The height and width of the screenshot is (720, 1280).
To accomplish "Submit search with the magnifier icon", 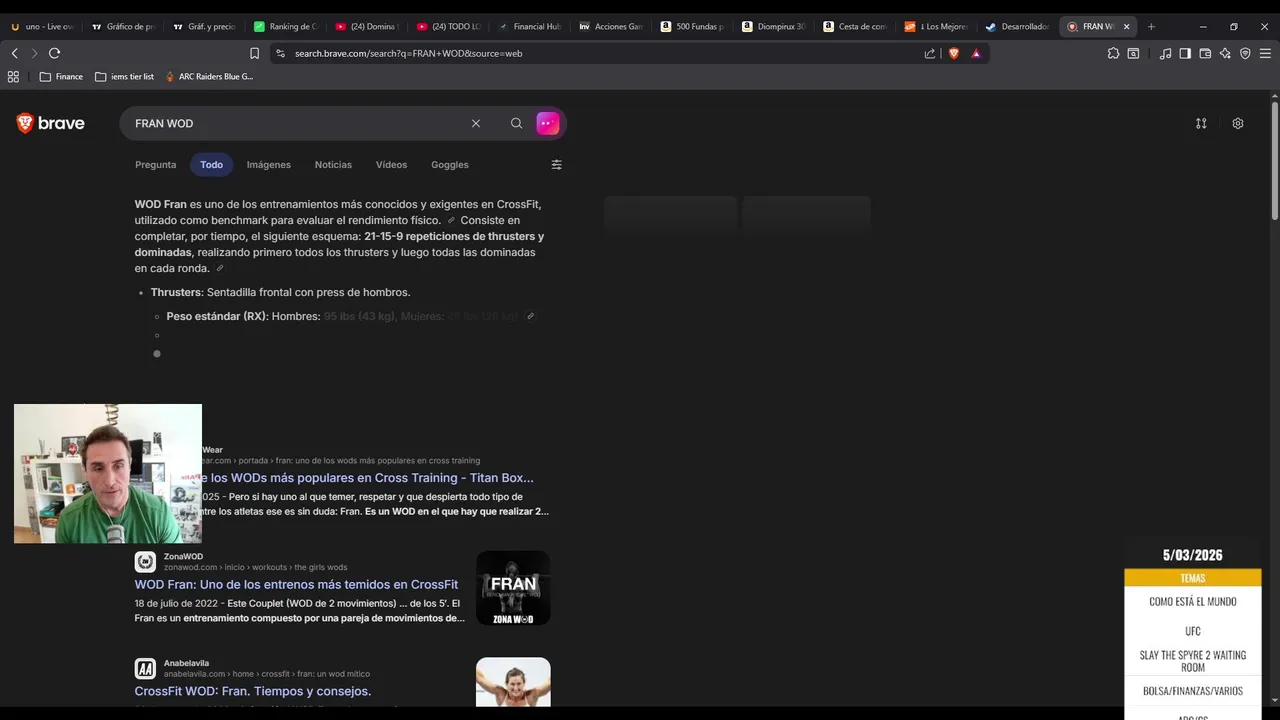I will pos(516,123).
